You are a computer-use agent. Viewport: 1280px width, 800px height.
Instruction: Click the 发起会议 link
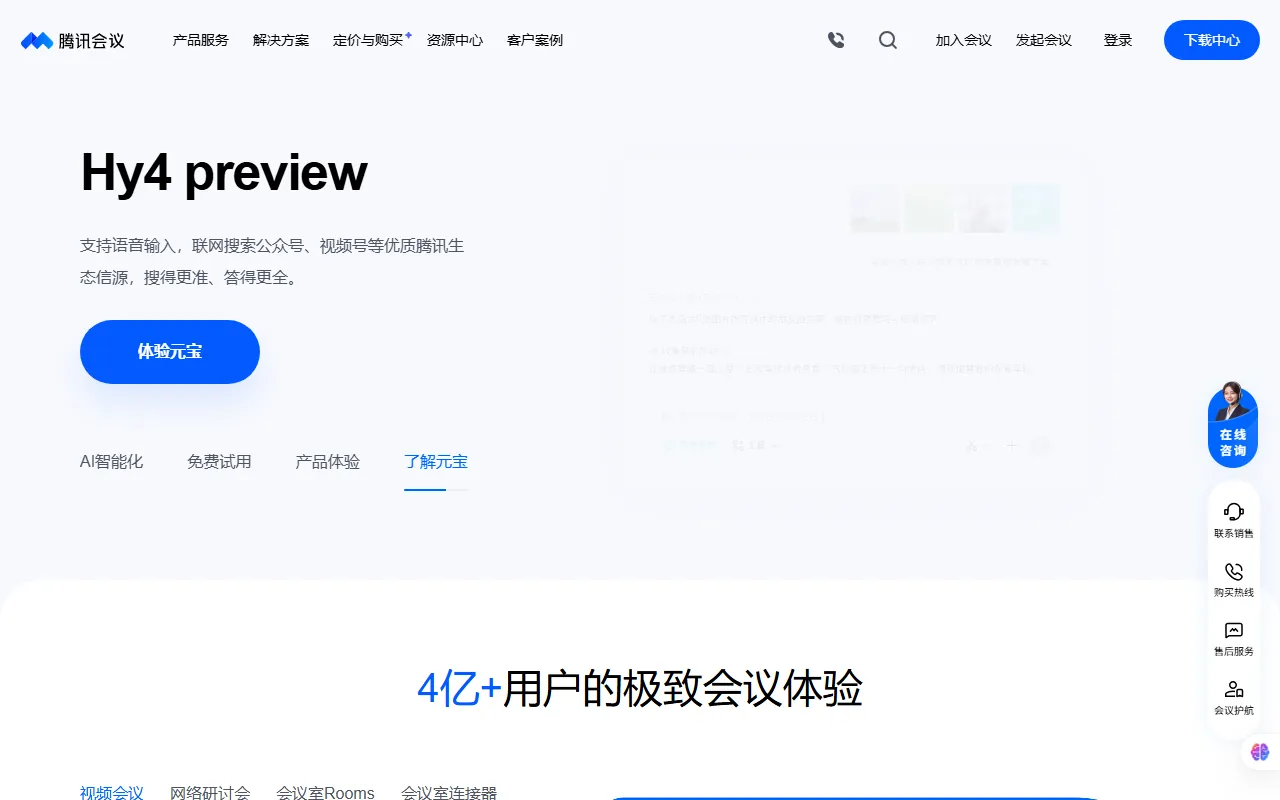pos(1044,40)
